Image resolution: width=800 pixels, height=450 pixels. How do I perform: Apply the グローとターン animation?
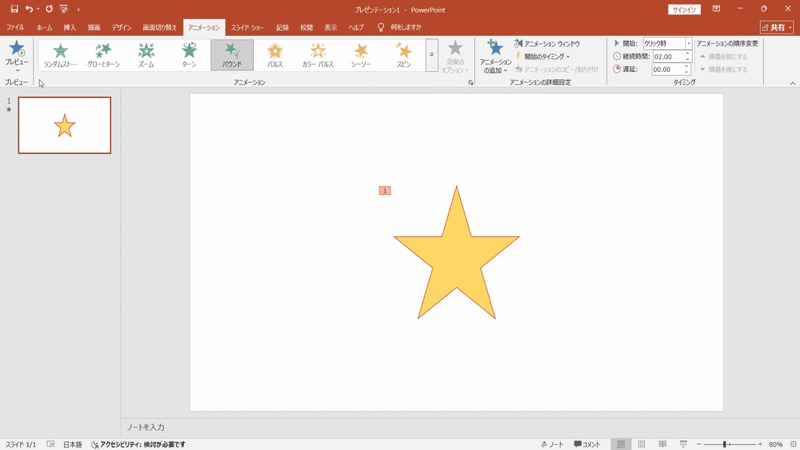point(104,55)
